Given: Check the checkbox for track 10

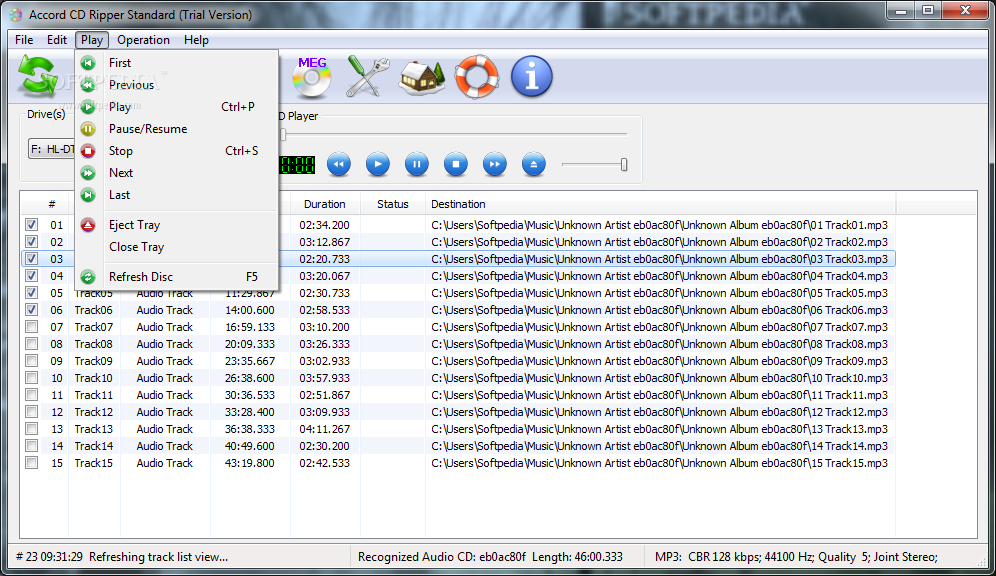Looking at the screenshot, I should pyautogui.click(x=31, y=378).
